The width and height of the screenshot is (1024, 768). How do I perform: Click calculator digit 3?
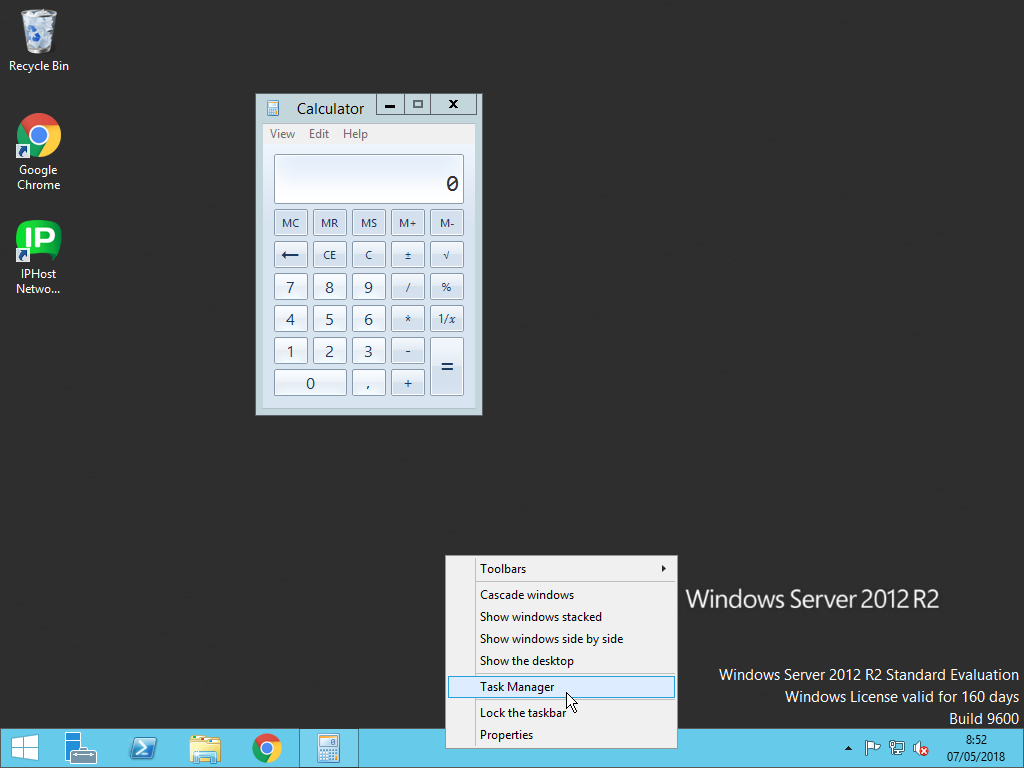(x=369, y=351)
